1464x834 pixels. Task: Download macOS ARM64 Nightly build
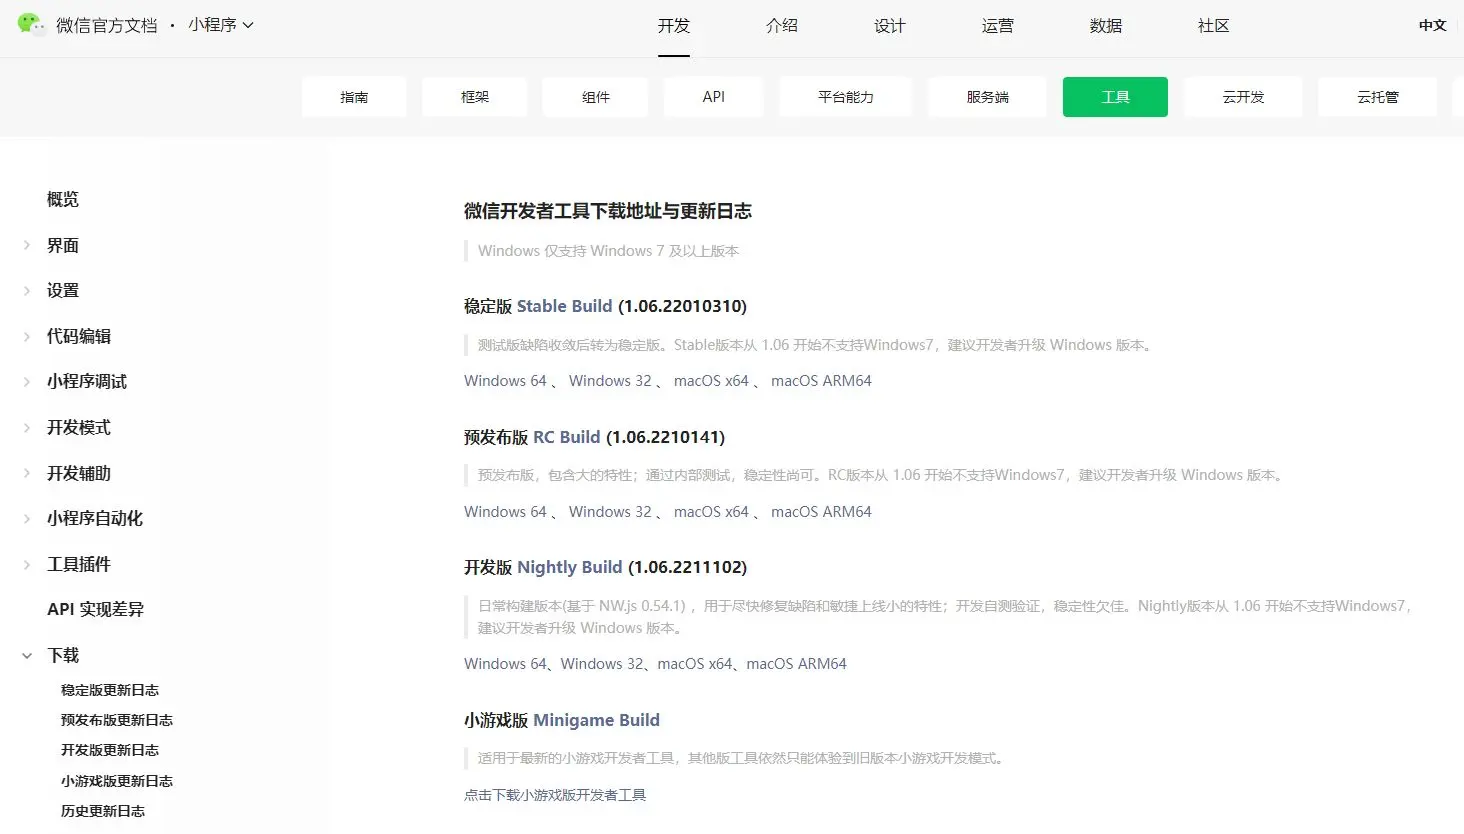798,663
